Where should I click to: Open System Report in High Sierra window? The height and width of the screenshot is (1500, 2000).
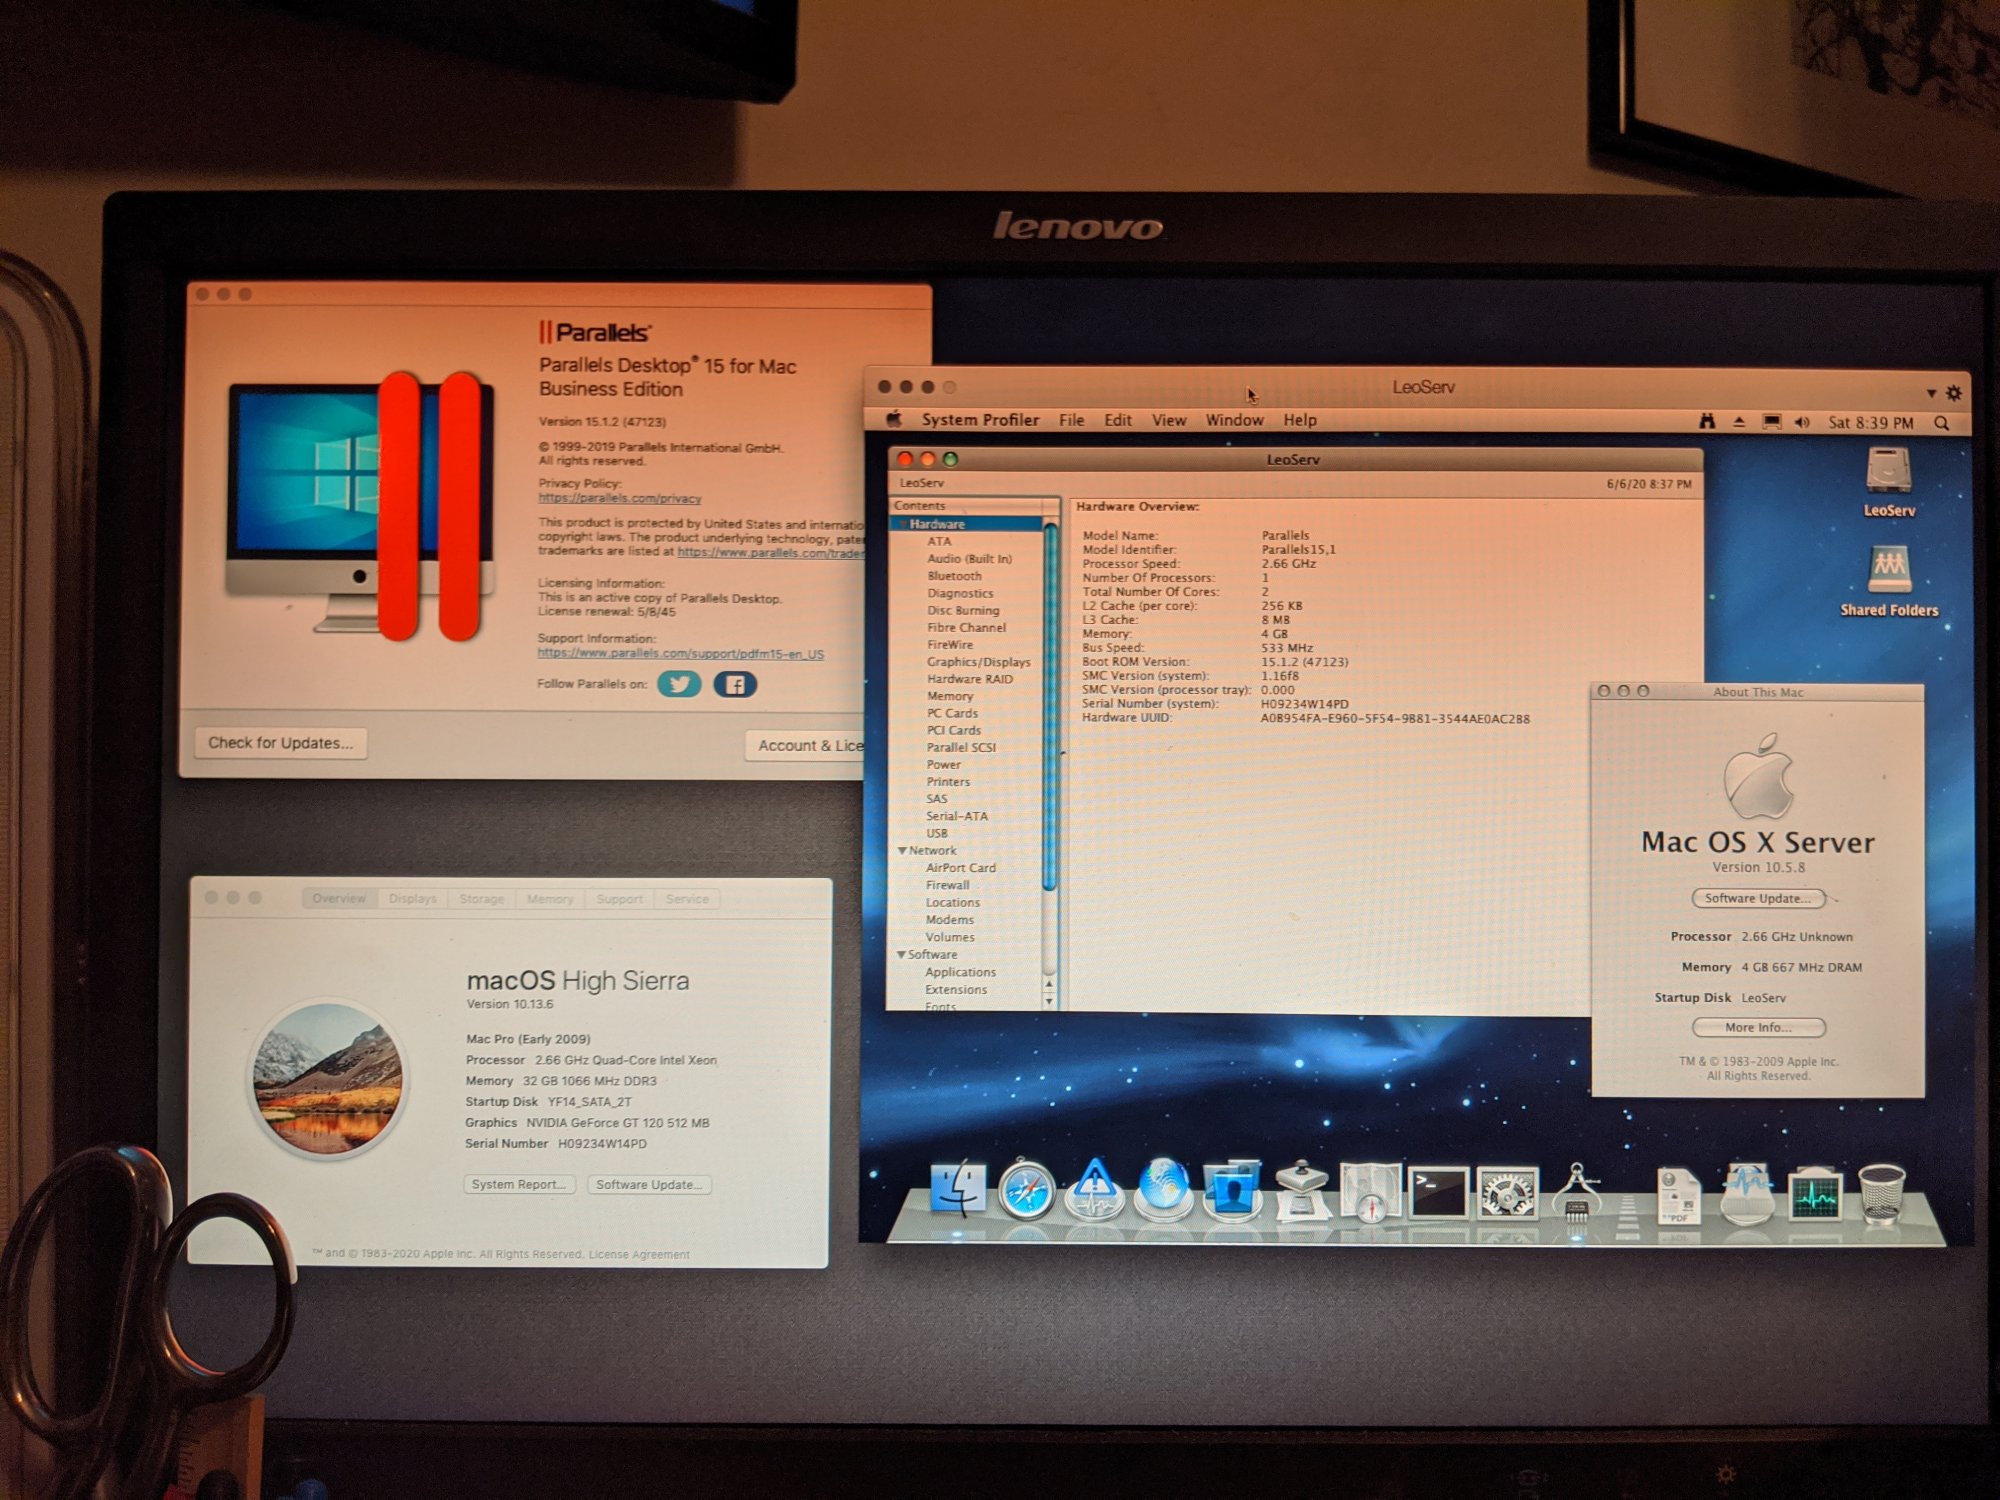click(519, 1185)
